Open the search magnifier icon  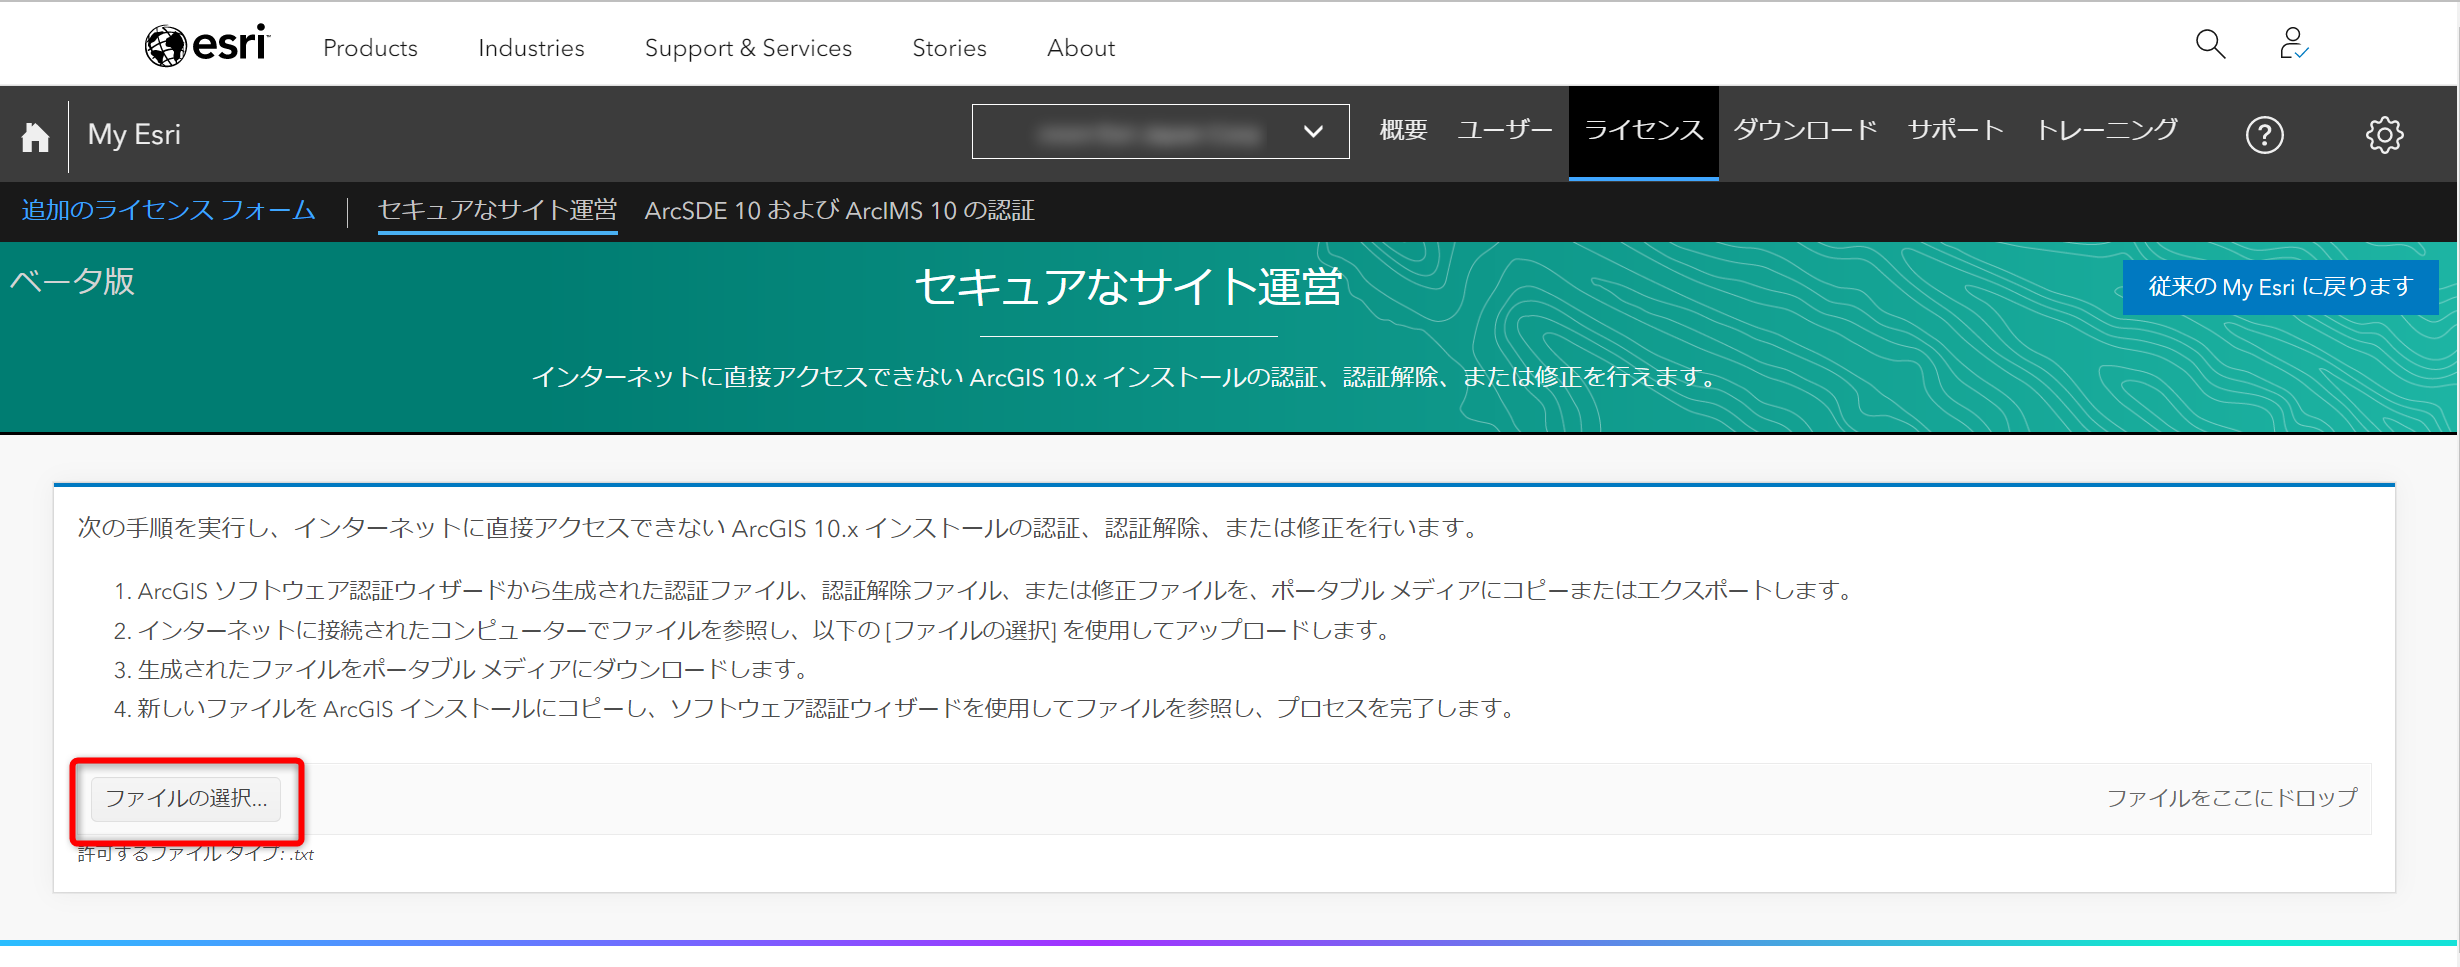2210,44
